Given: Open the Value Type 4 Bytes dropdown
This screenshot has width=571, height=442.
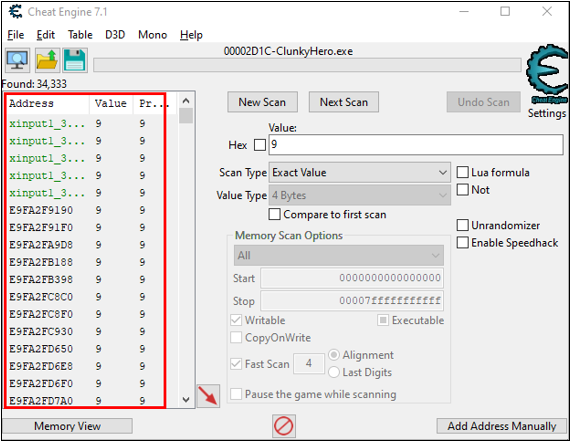Looking at the screenshot, I should 359,196.
